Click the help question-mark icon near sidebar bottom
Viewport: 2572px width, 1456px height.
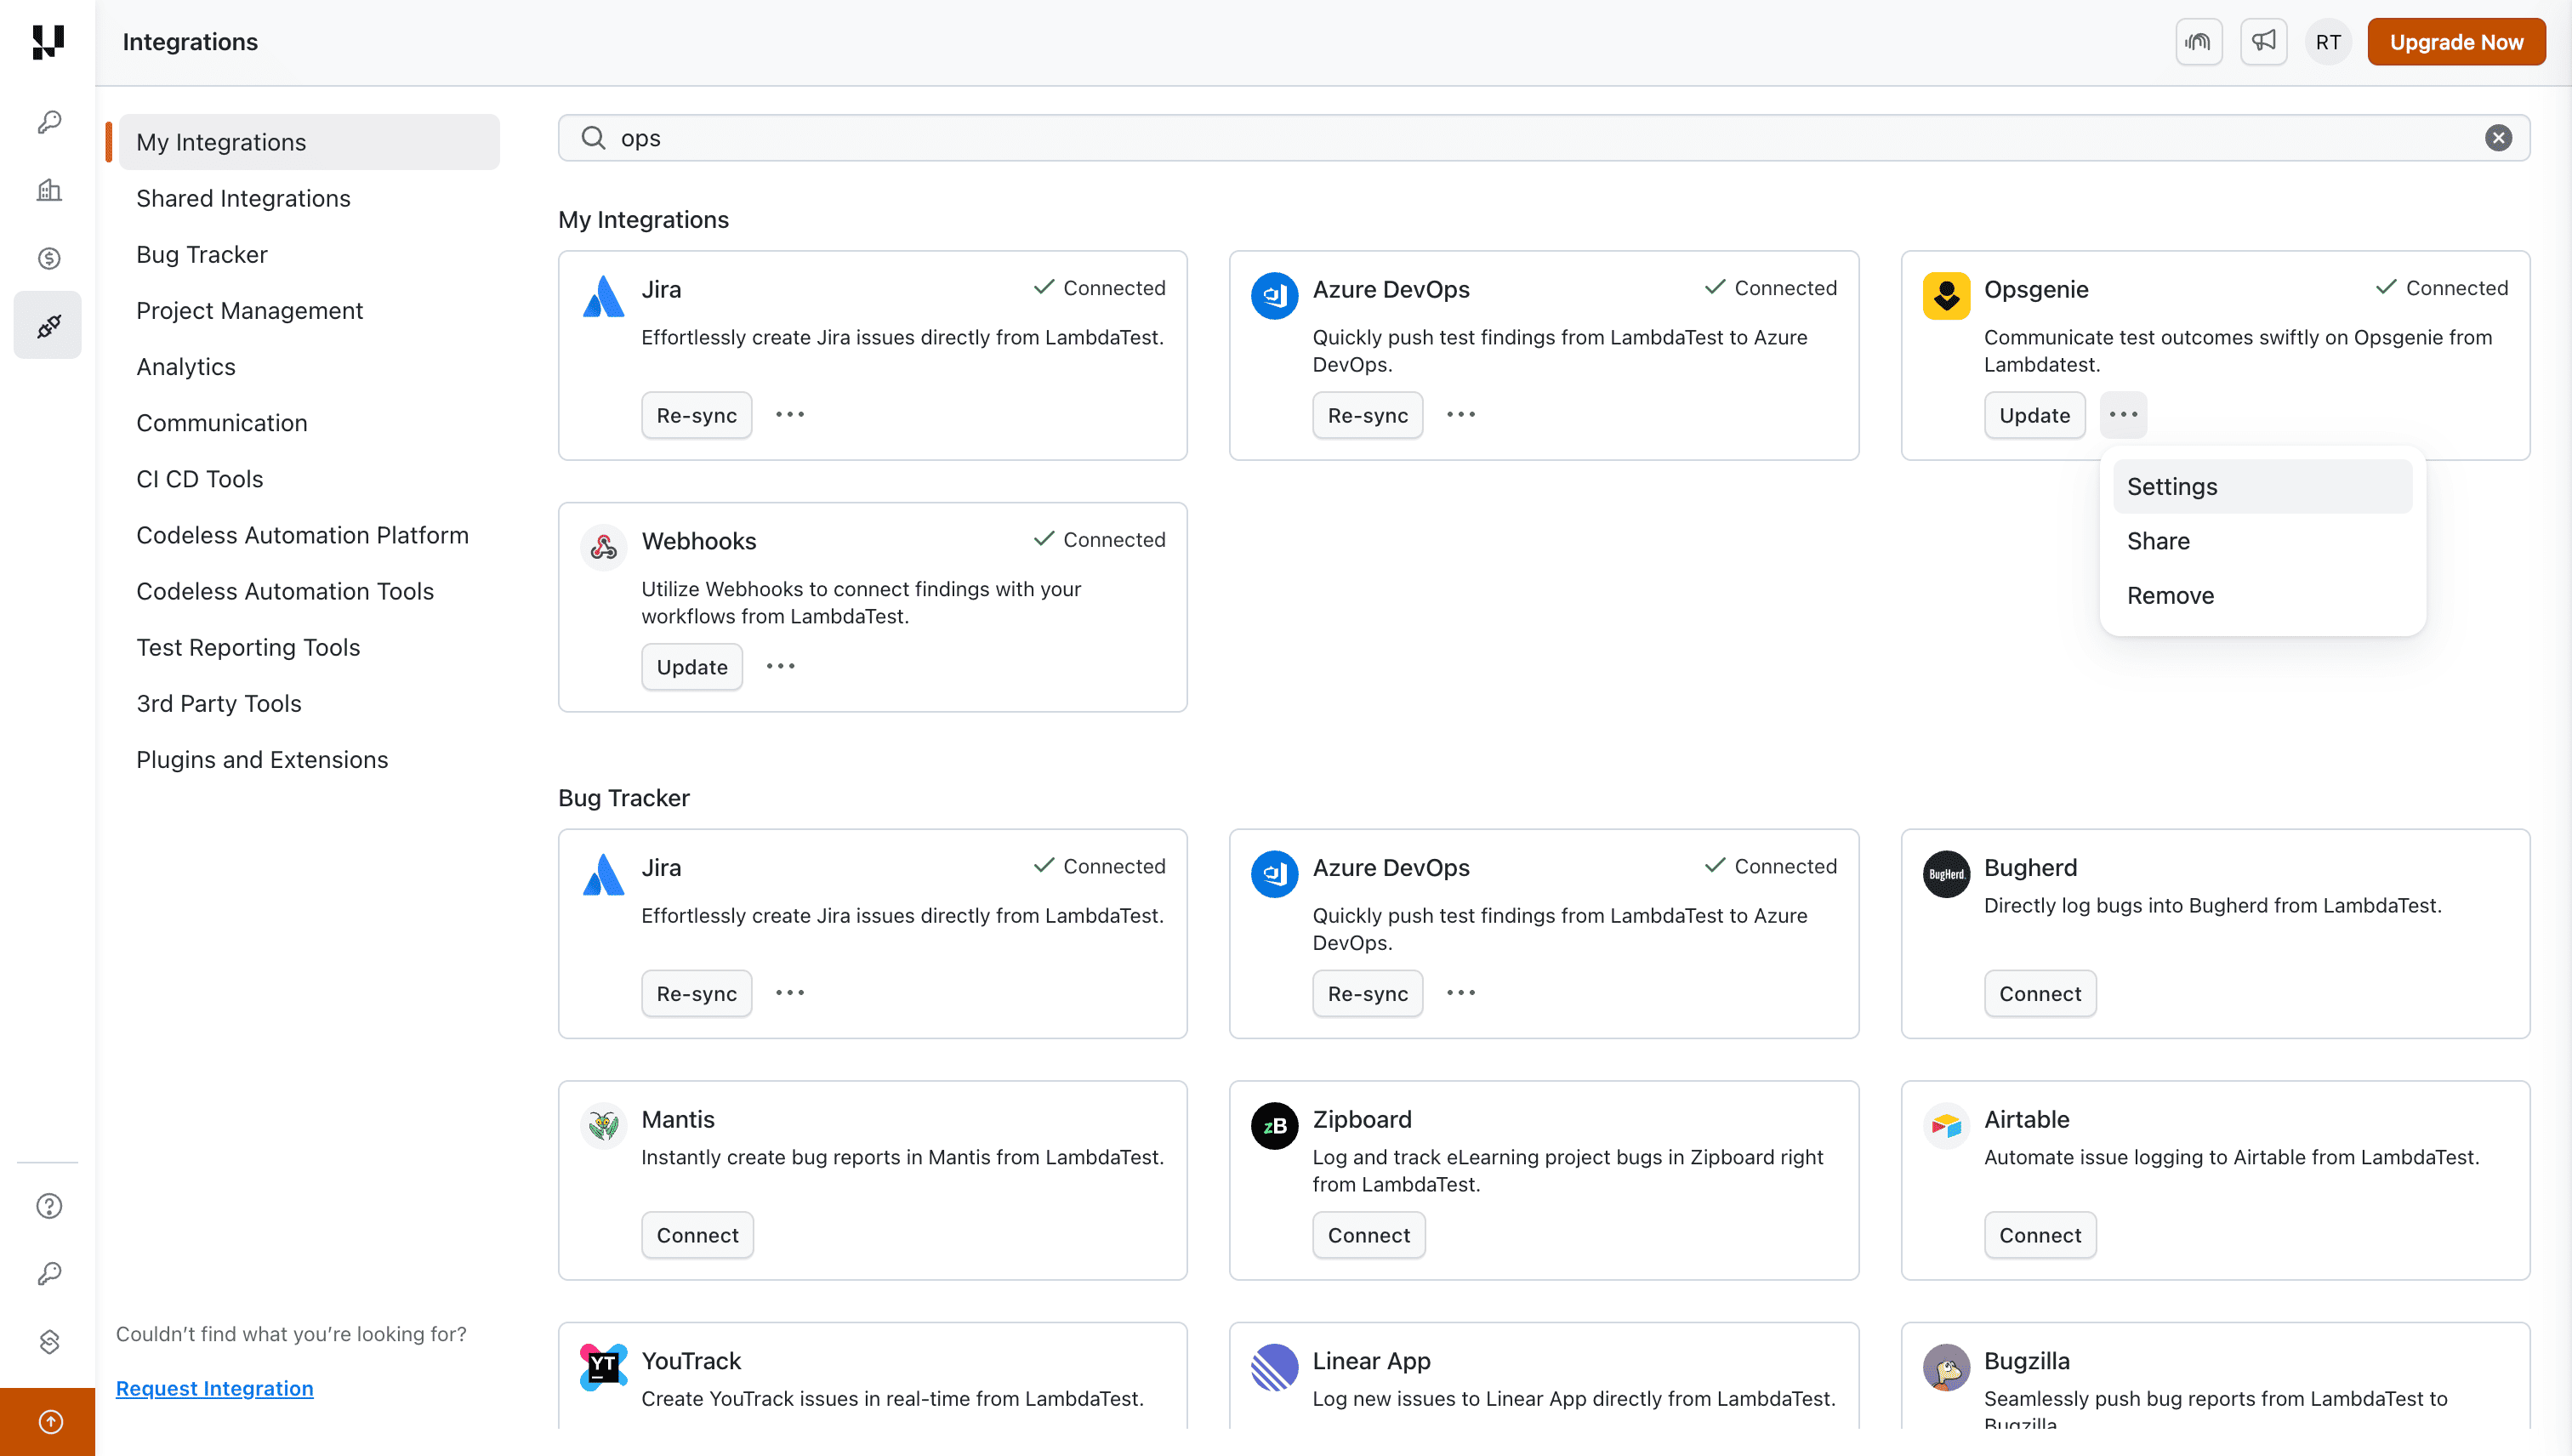[47, 1205]
